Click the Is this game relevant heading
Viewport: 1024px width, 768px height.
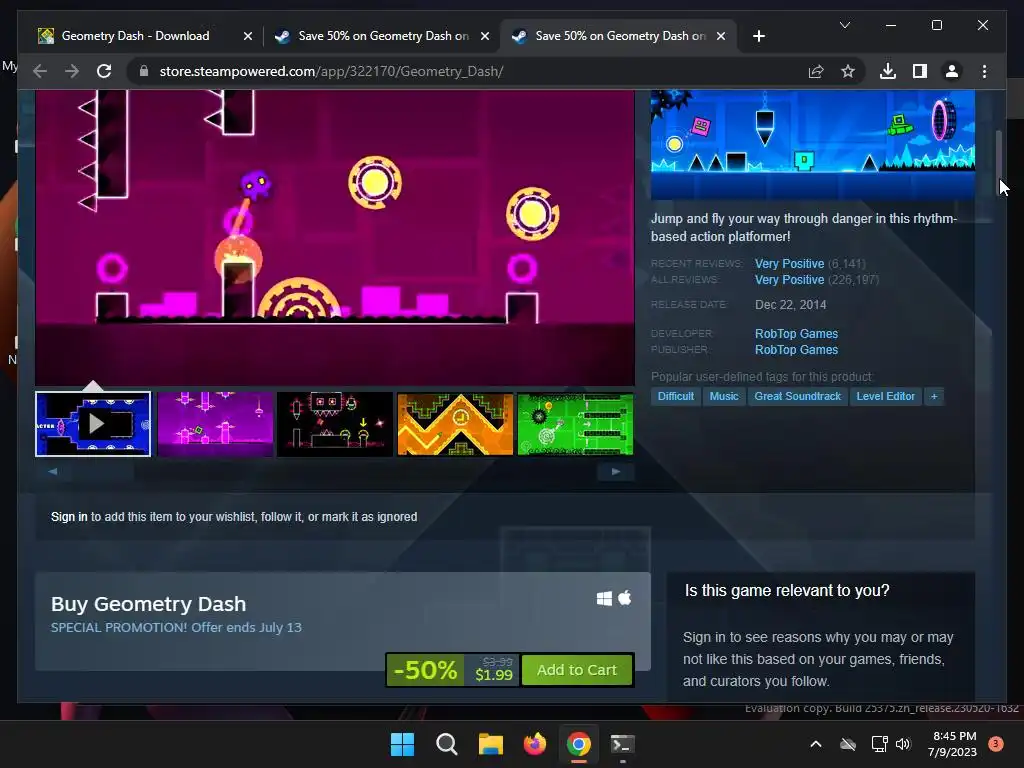787,590
